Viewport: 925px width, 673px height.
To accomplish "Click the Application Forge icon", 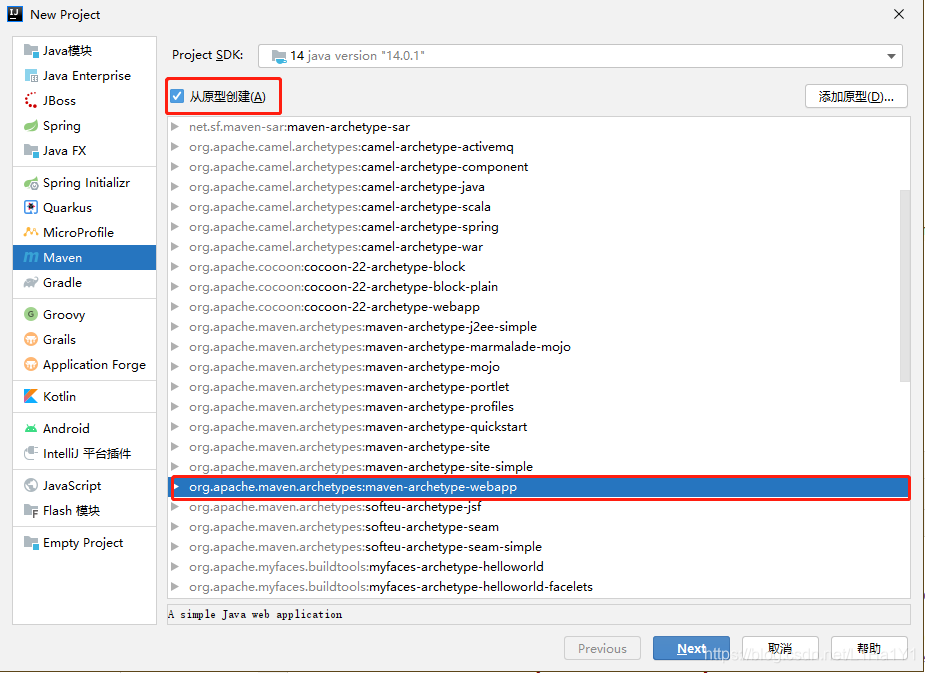I will click(x=31, y=365).
